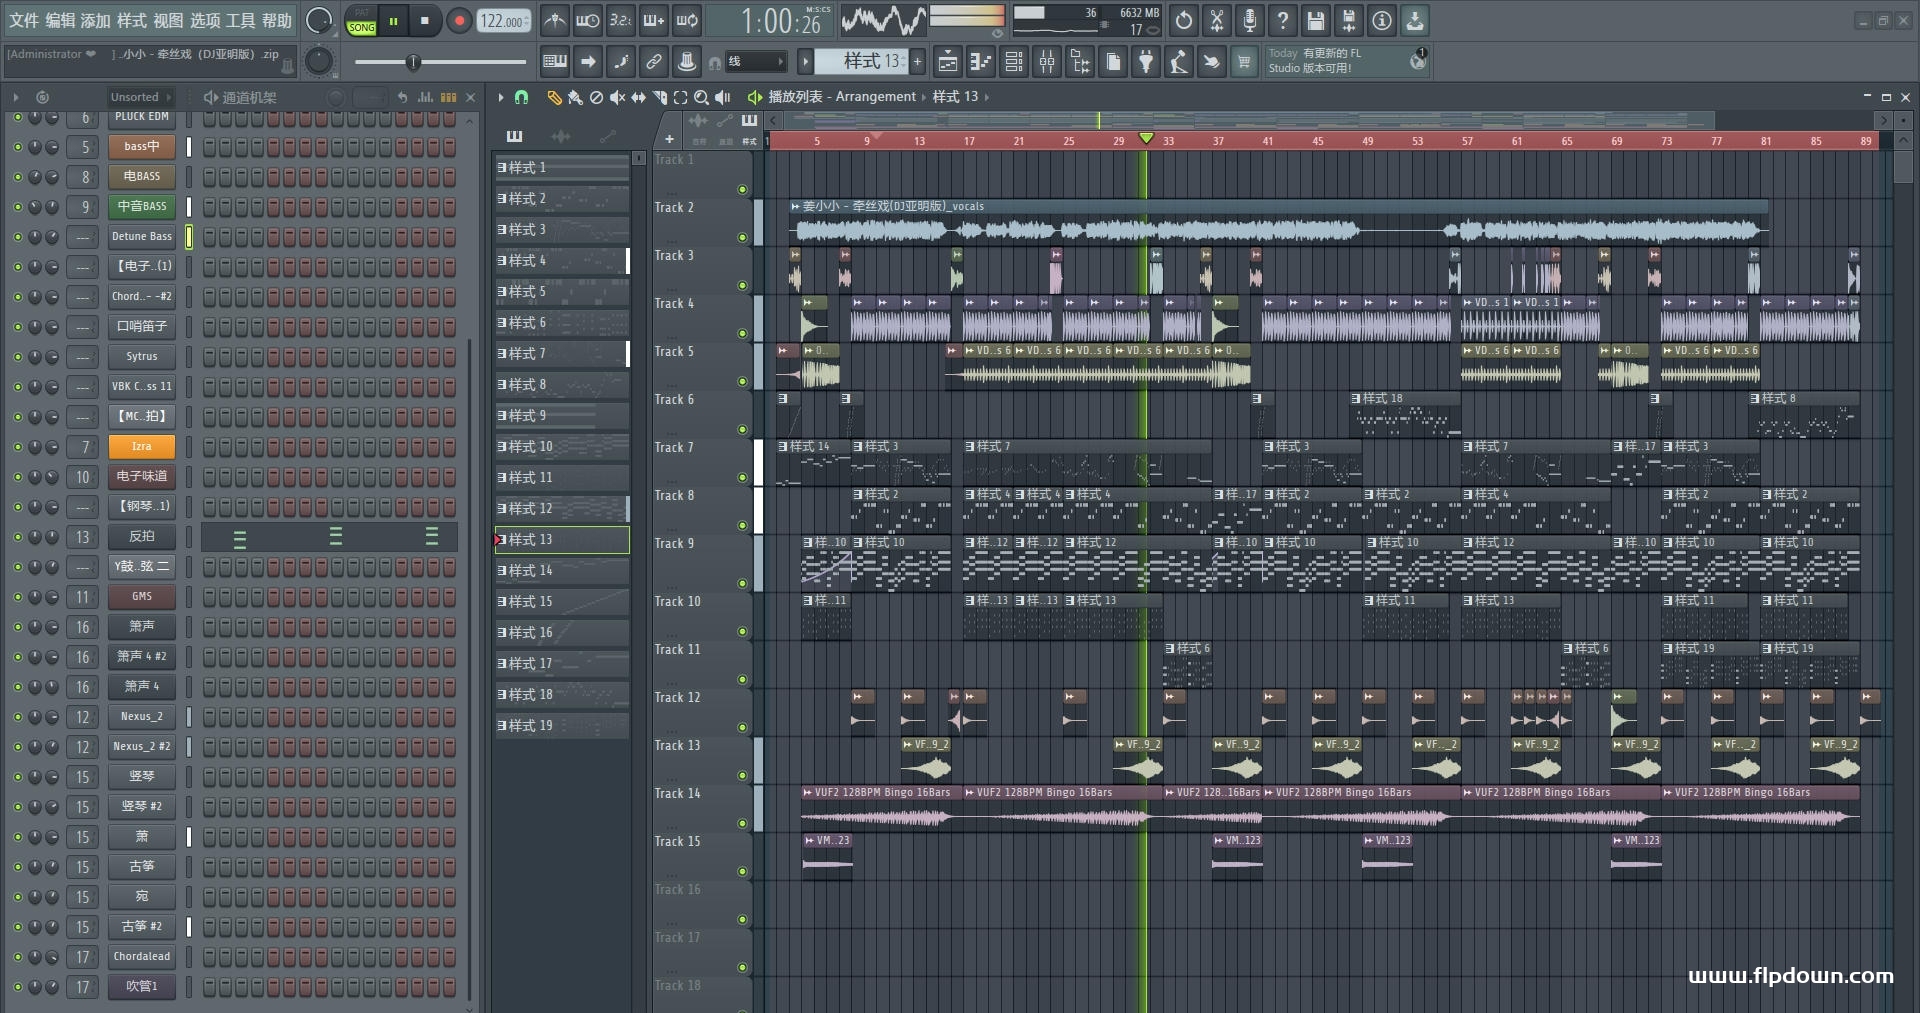Open the 文件 menu
This screenshot has height=1013, width=1920.
[x=24, y=21]
